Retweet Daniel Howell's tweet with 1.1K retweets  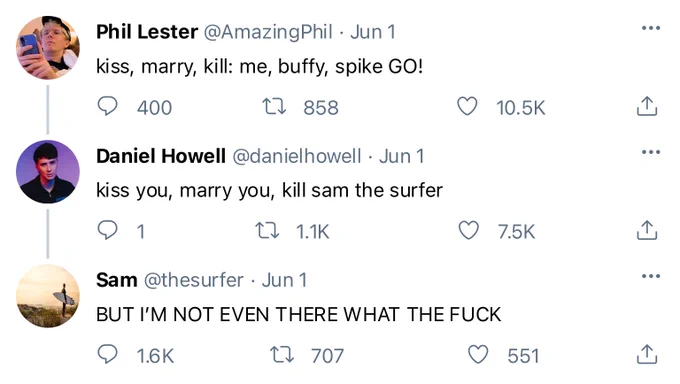[x=267, y=230]
